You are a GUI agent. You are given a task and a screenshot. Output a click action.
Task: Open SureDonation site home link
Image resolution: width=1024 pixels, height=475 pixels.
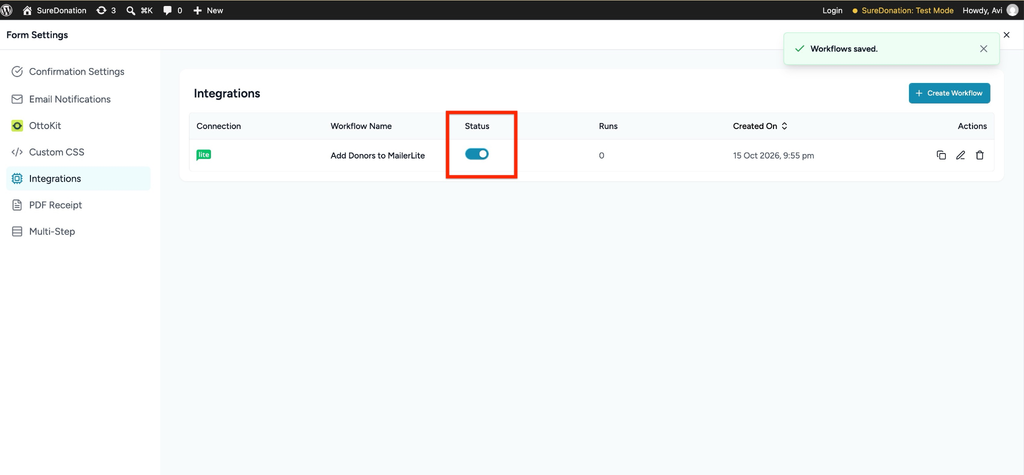coord(55,10)
